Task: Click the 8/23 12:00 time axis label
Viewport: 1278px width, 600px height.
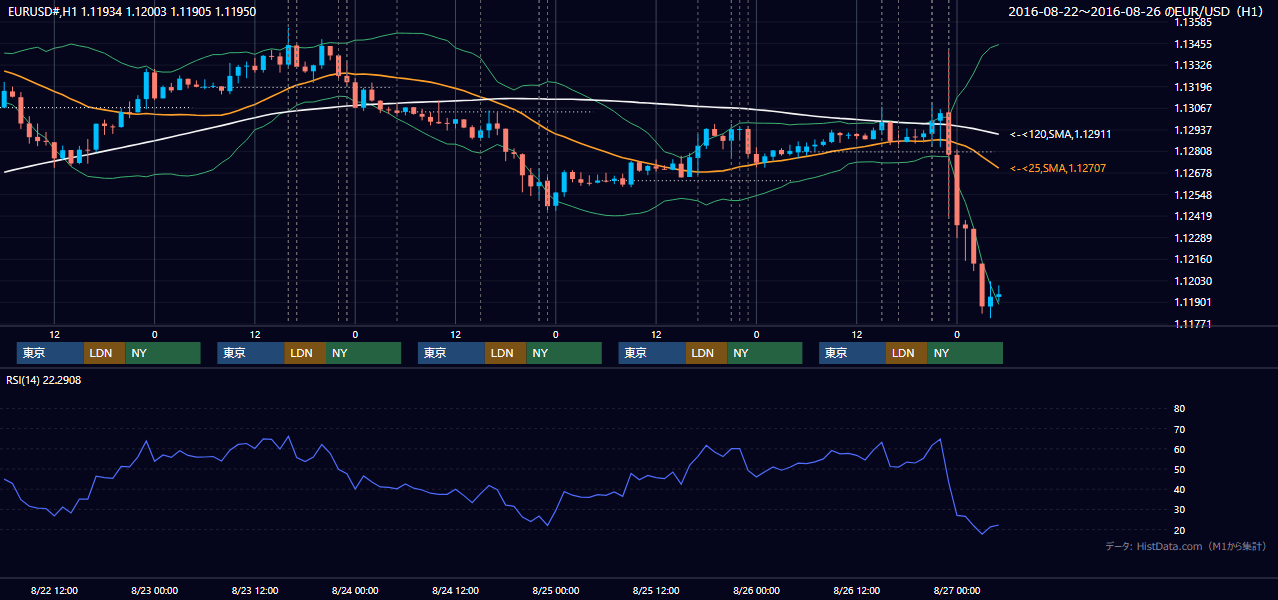Action: coord(254,590)
